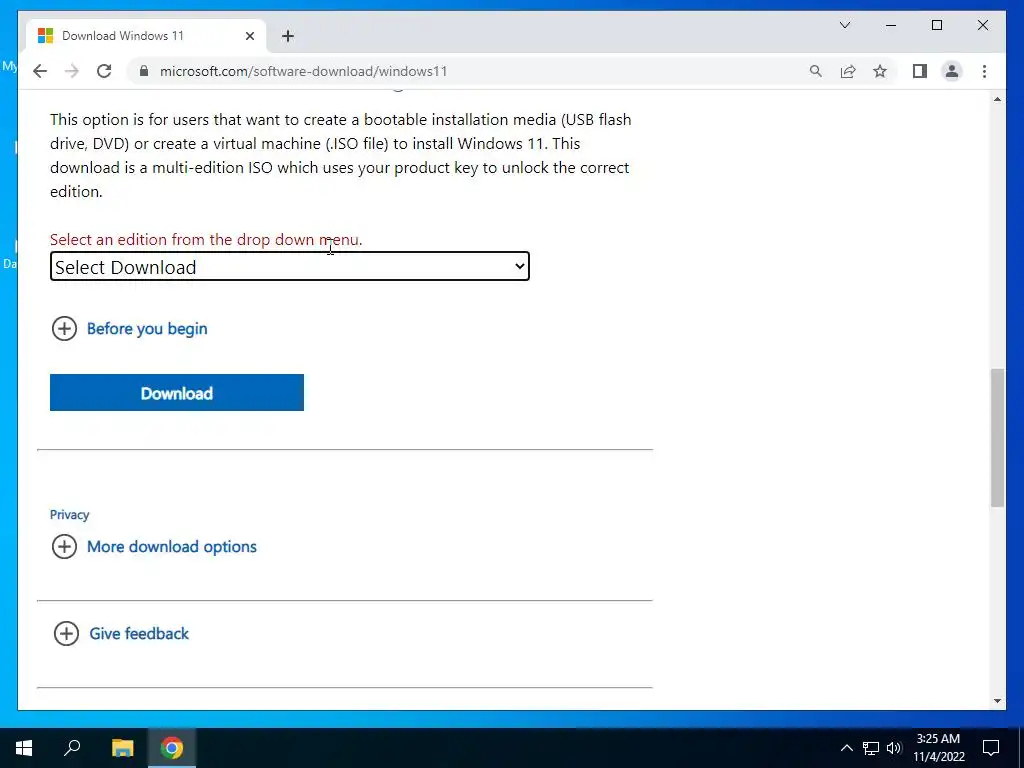
Task: Select the Download Windows 11 tab
Action: [x=146, y=36]
